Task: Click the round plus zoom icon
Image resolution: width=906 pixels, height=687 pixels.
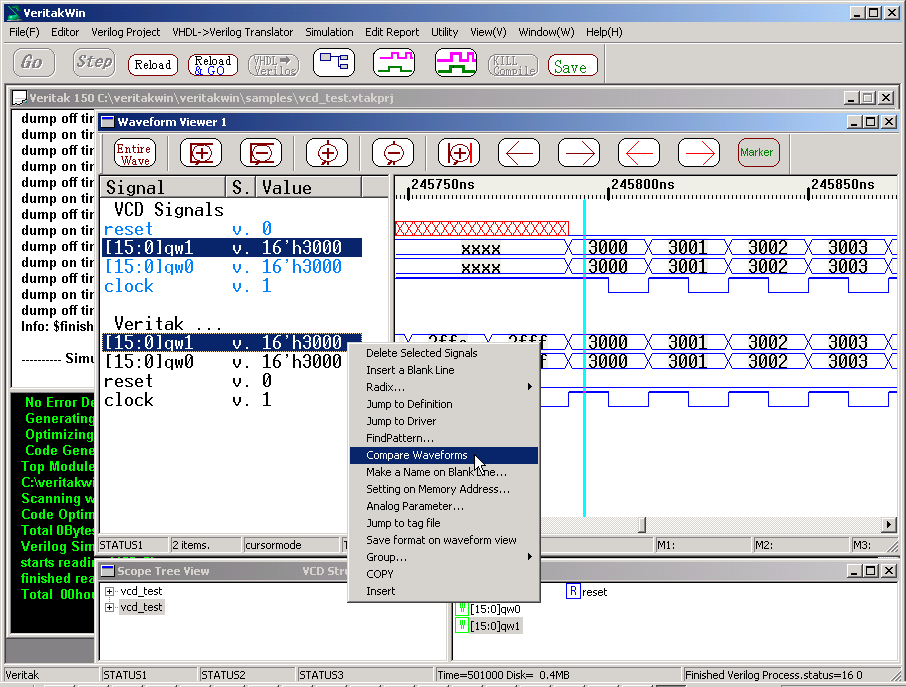Action: pyautogui.click(x=327, y=153)
